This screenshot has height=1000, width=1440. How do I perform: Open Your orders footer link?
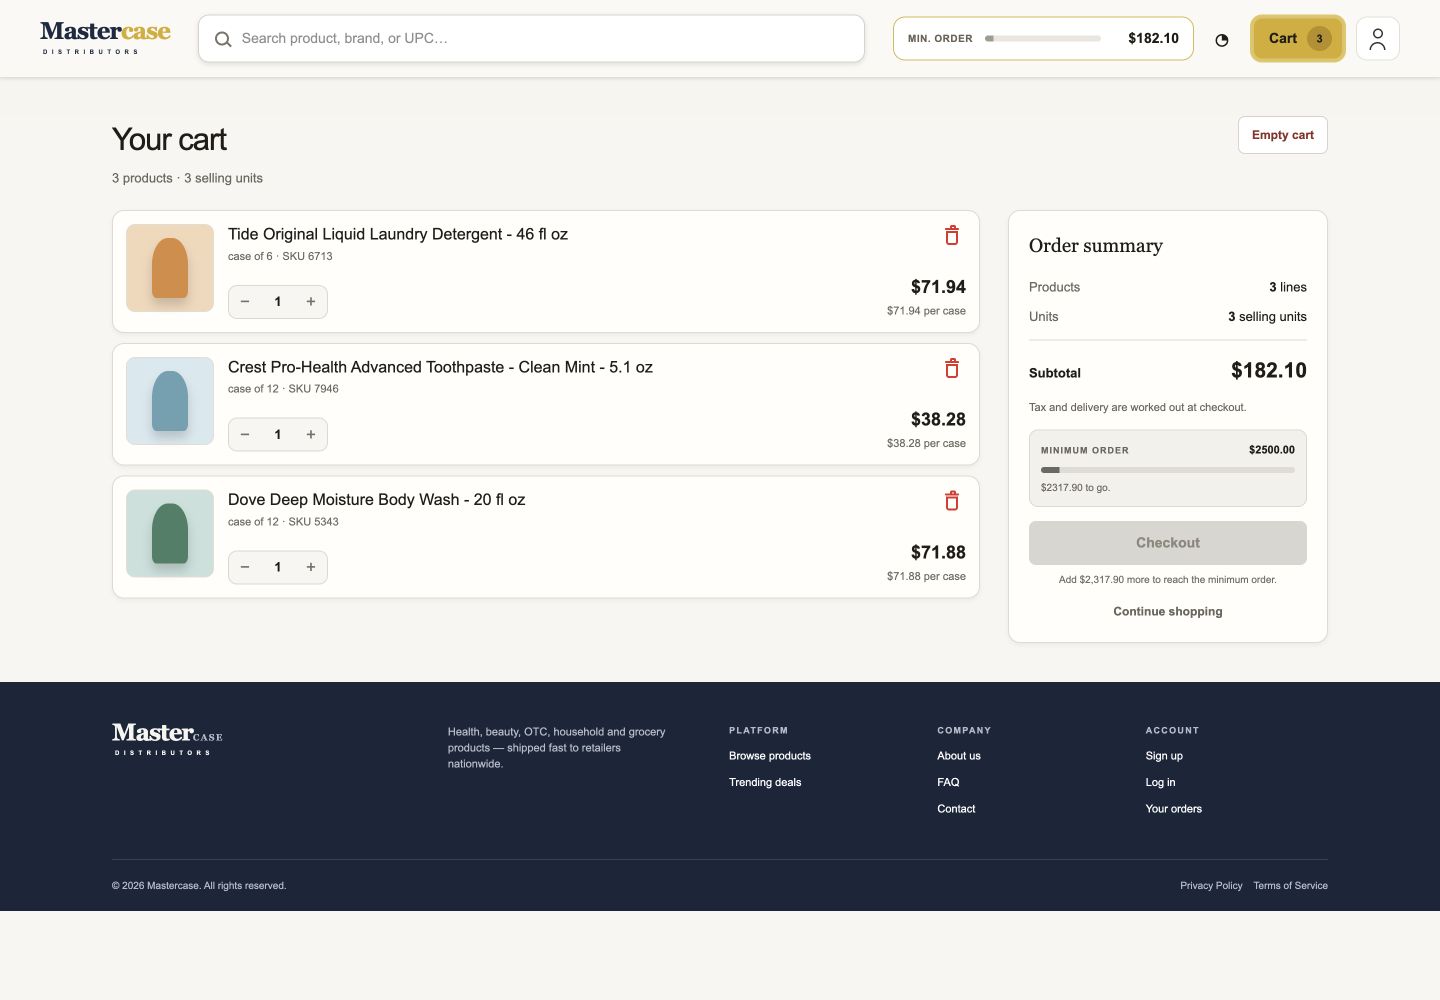pyautogui.click(x=1174, y=809)
